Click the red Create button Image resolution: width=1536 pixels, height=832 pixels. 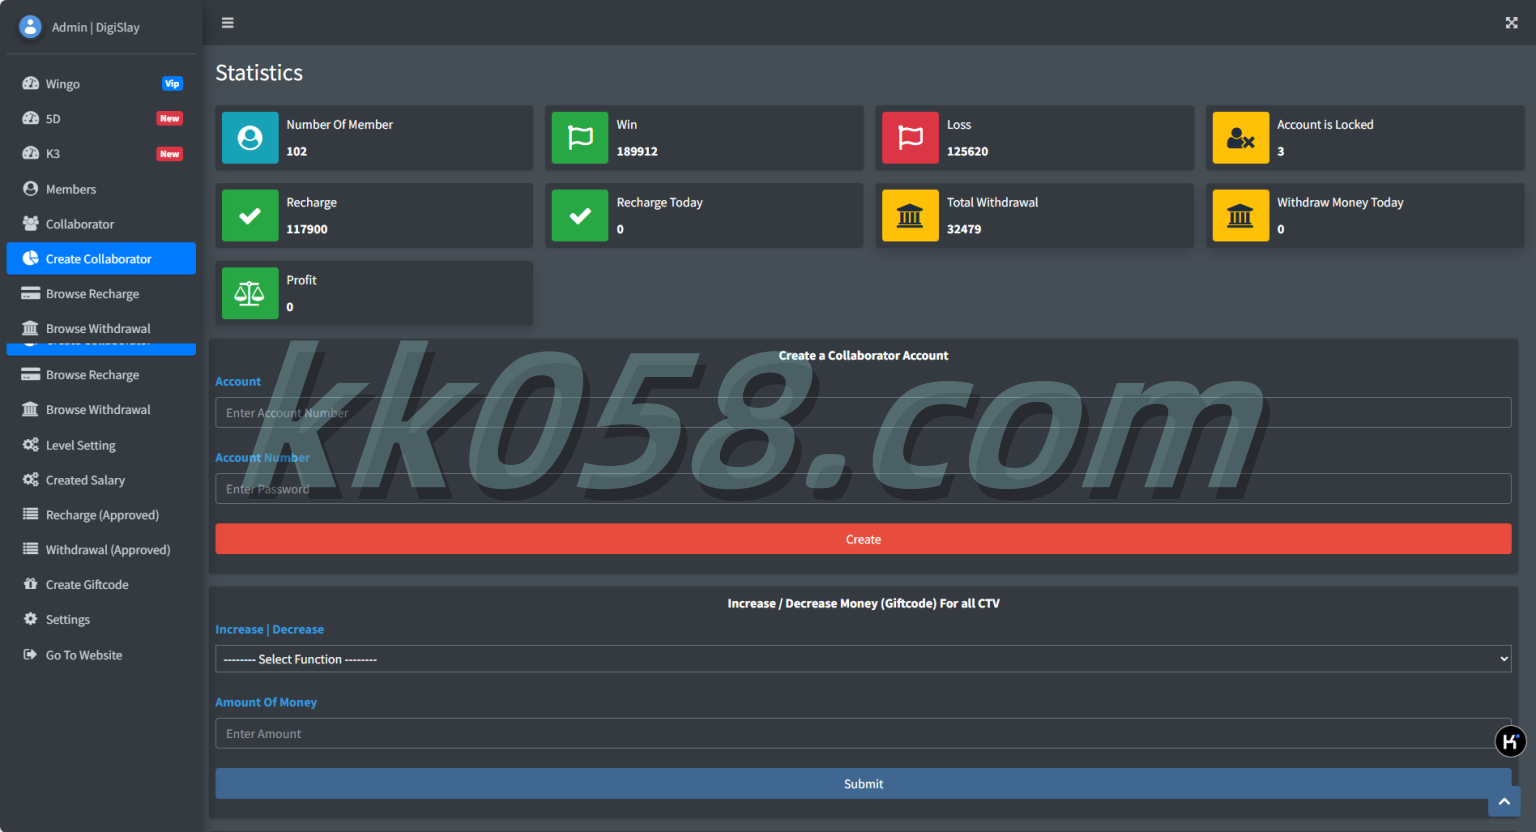point(863,539)
